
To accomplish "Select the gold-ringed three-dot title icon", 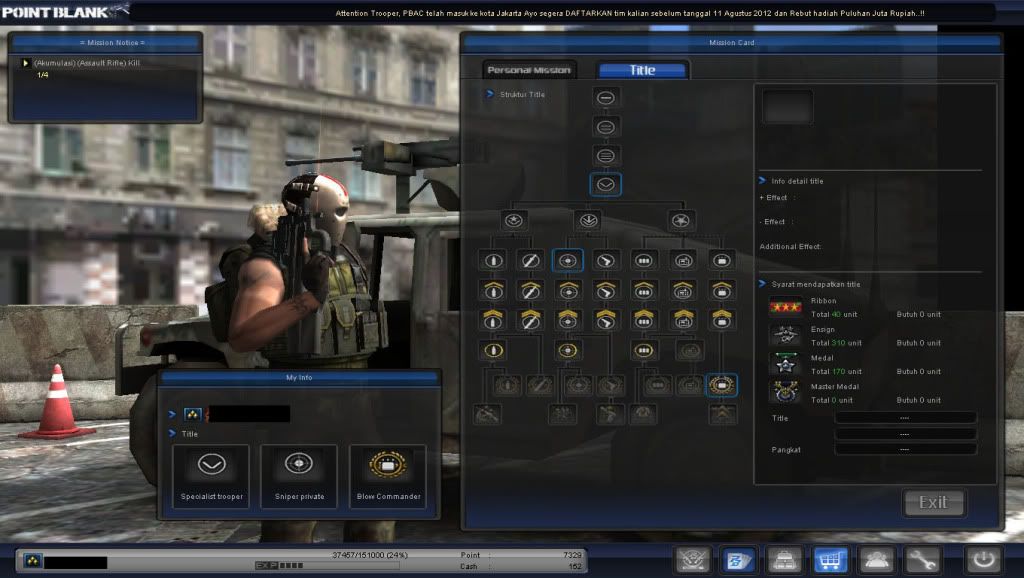I will pyautogui.click(x=644, y=351).
